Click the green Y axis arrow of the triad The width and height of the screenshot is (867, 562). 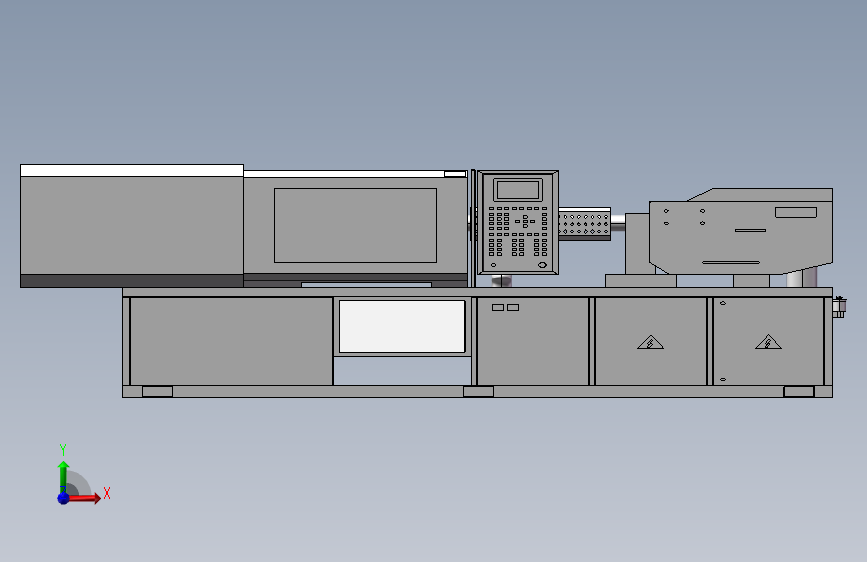63,475
